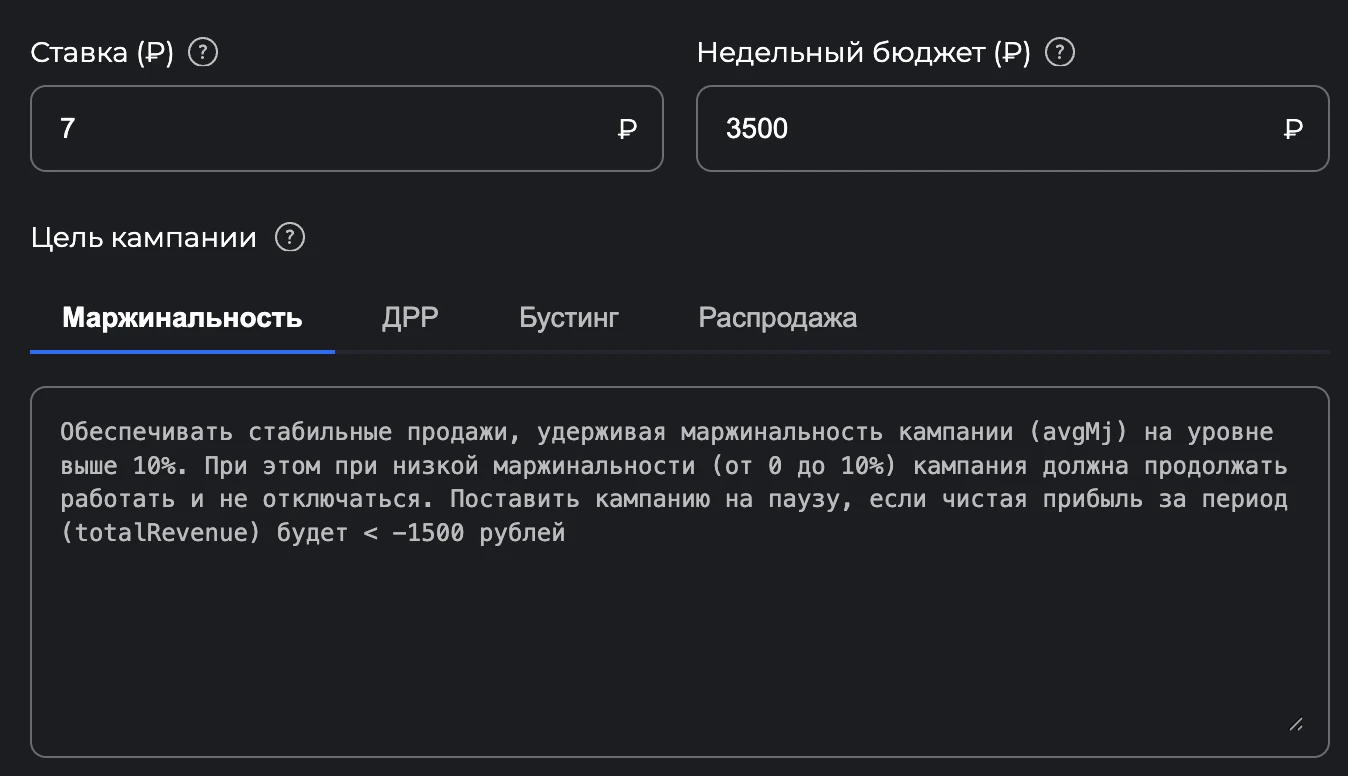
Task: Click the circled question near weekly budget label
Action: 1061,52
